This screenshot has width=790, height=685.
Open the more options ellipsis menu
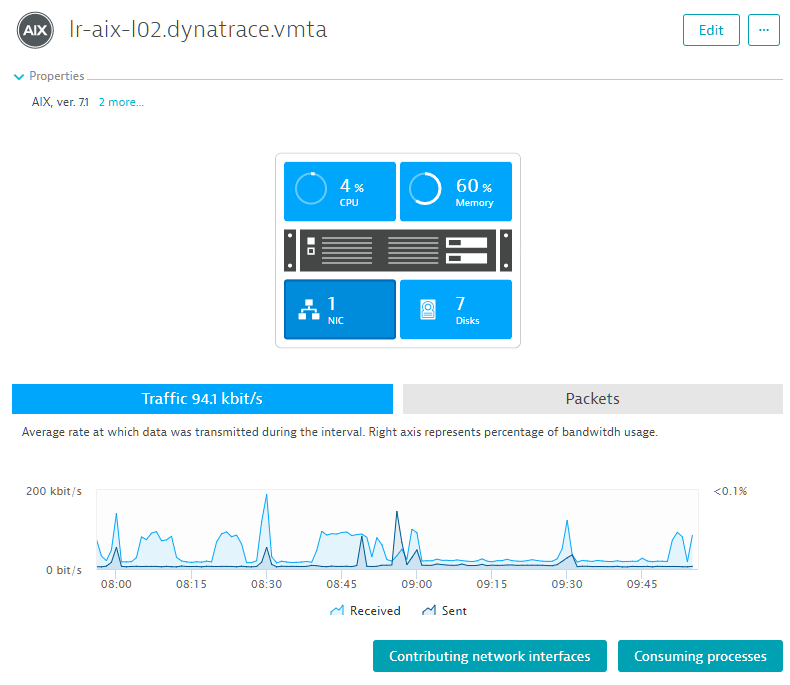click(x=763, y=30)
